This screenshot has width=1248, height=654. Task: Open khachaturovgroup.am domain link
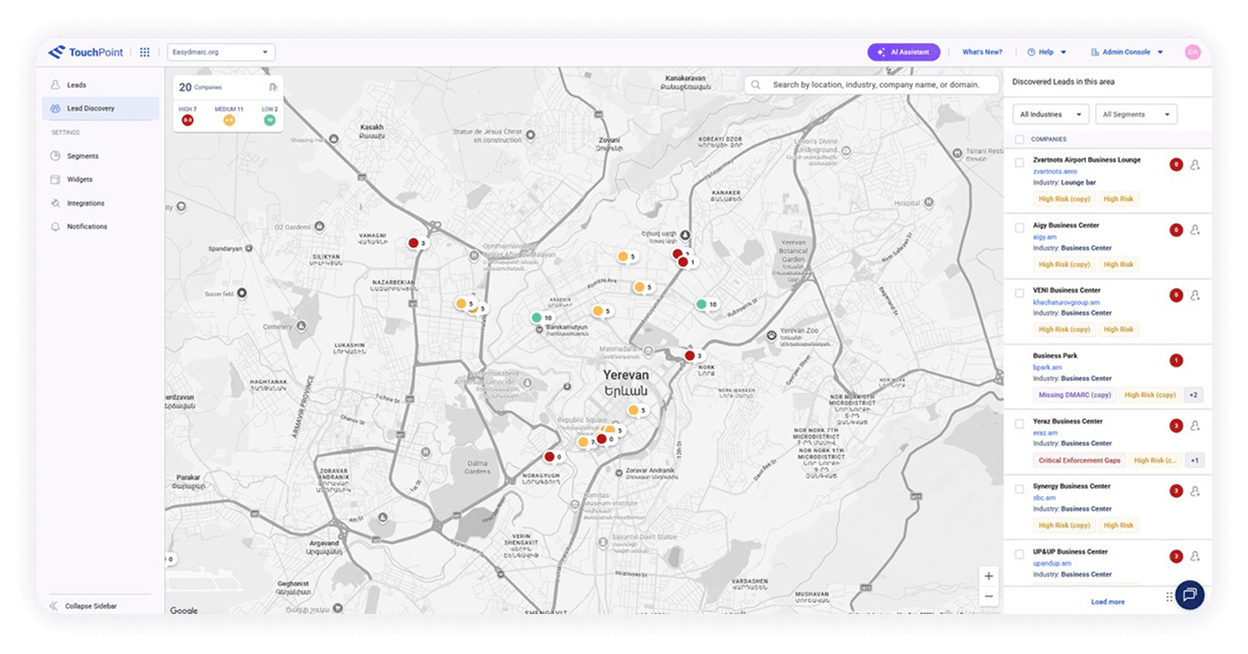[1066, 302]
